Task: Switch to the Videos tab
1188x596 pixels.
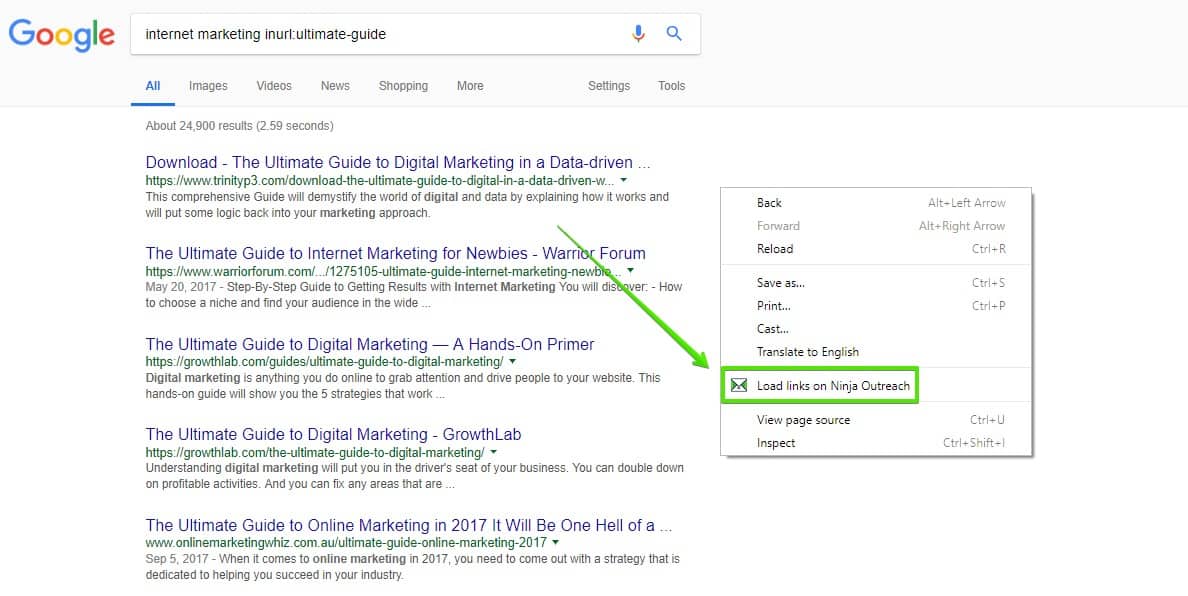Action: [x=274, y=86]
